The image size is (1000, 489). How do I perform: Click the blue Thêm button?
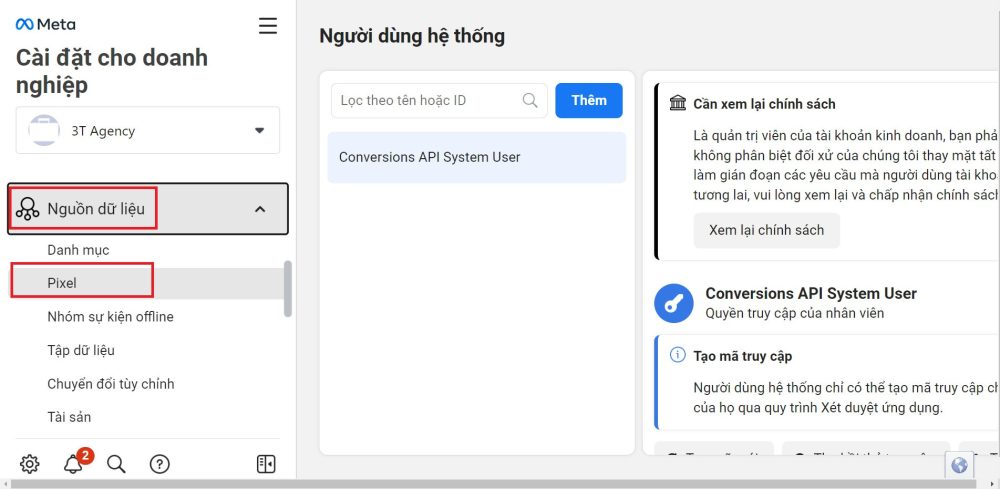(x=589, y=100)
